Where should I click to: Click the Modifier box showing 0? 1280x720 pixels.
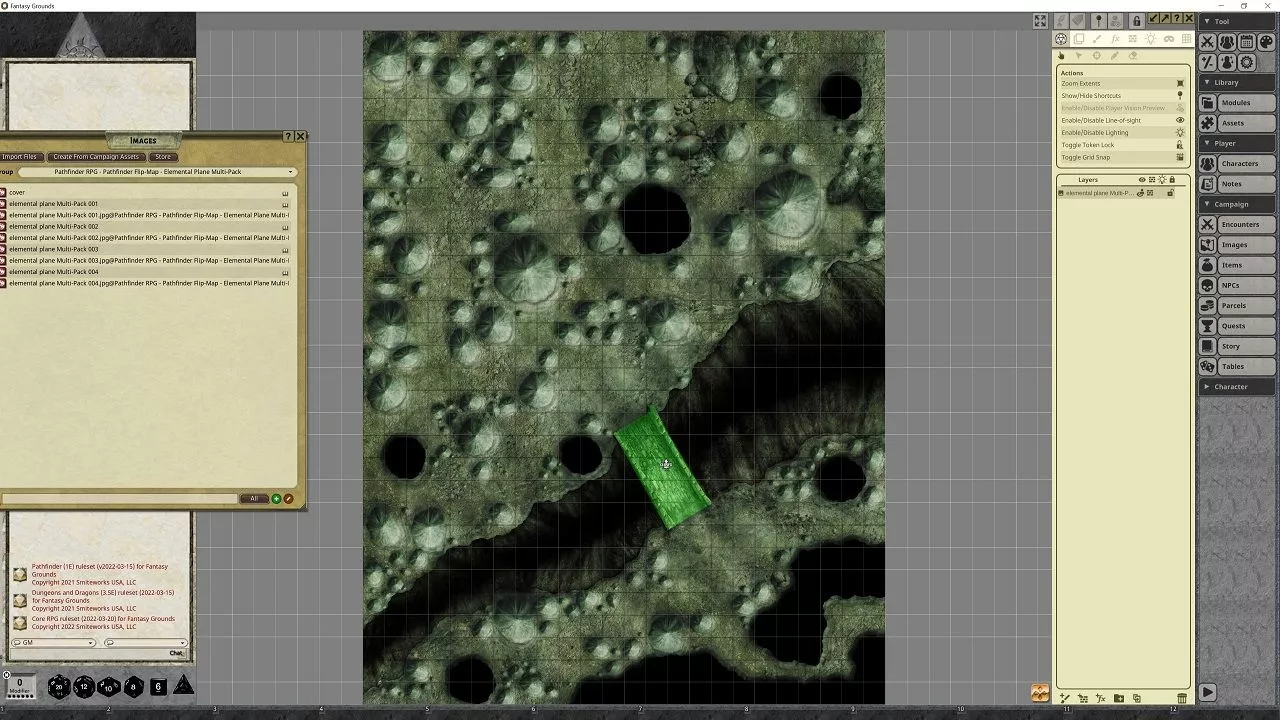click(19, 685)
